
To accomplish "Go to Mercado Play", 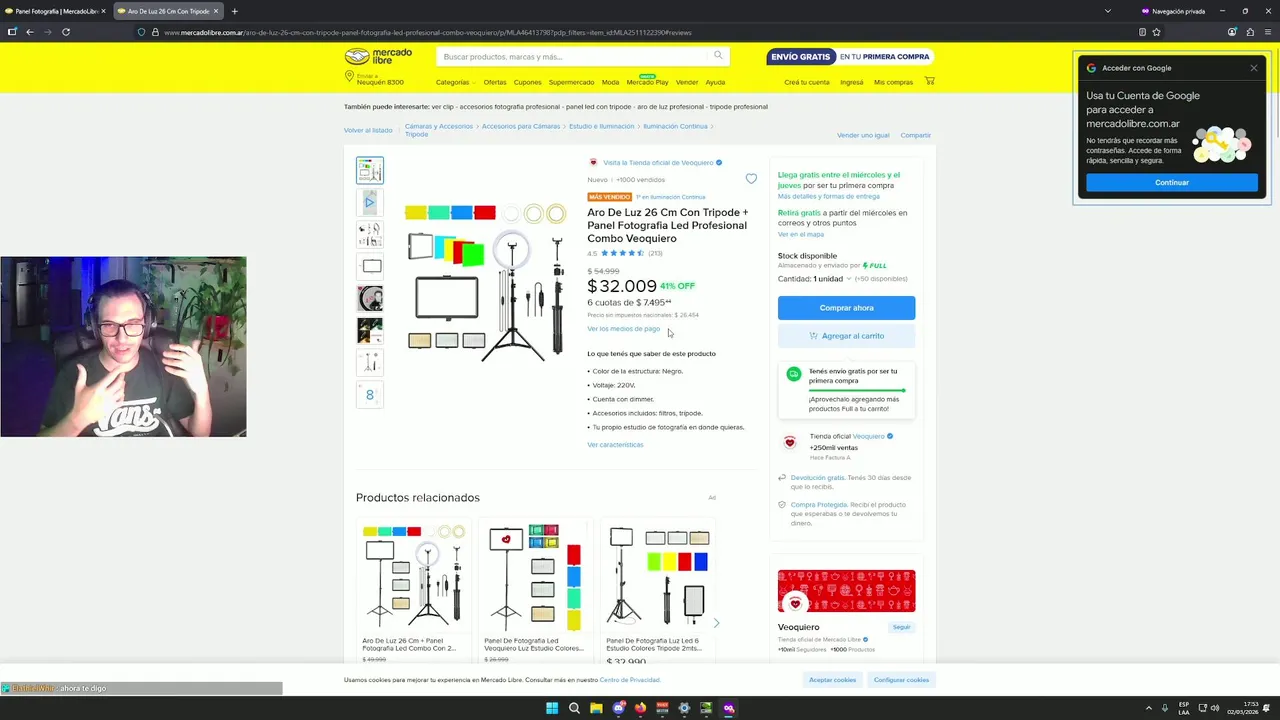I will [647, 82].
